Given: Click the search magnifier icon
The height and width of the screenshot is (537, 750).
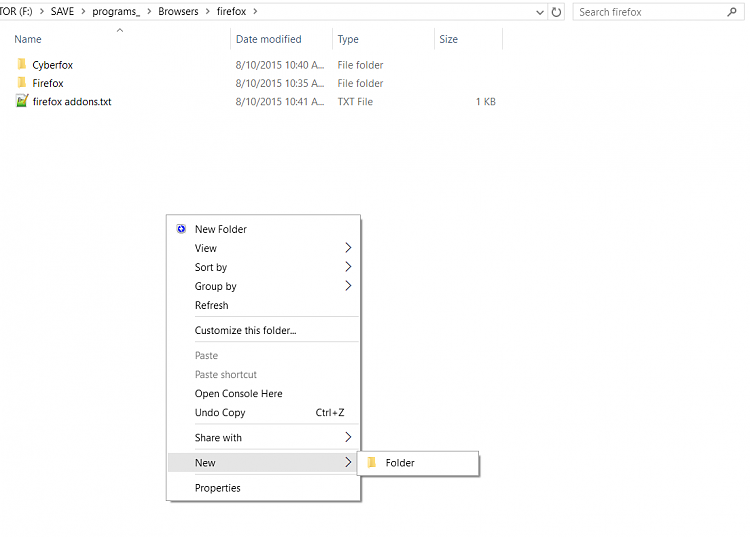Looking at the screenshot, I should (732, 12).
